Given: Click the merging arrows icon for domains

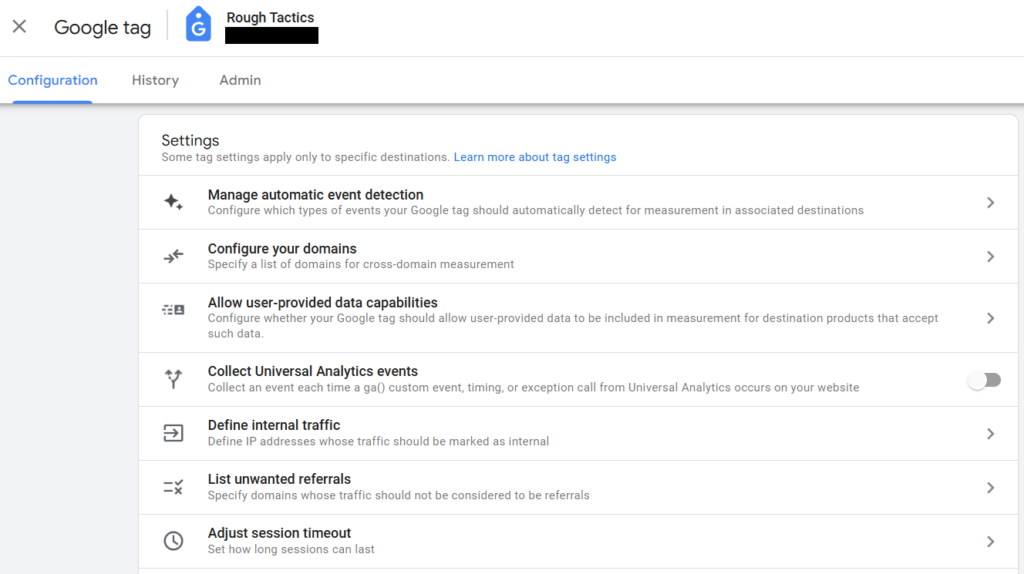Looking at the screenshot, I should pos(173,256).
